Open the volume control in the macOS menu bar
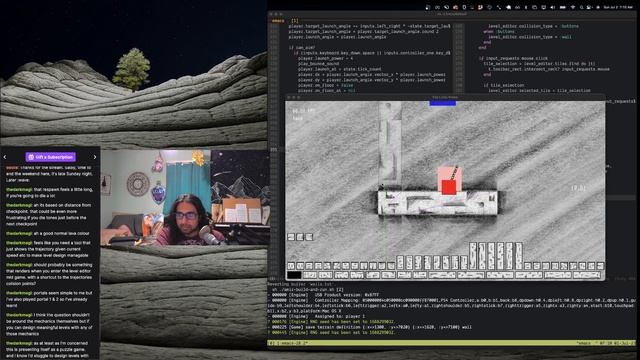This screenshot has width=640, height=360. tap(553, 7)
